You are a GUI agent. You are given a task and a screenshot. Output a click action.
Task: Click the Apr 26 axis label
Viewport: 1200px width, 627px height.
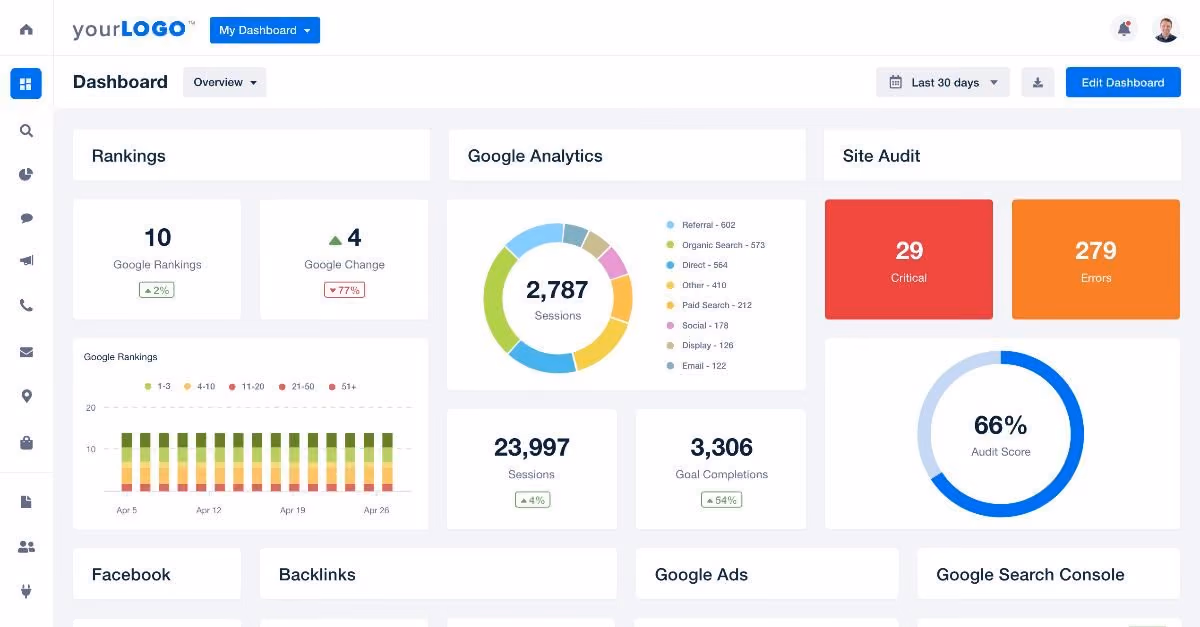[376, 510]
